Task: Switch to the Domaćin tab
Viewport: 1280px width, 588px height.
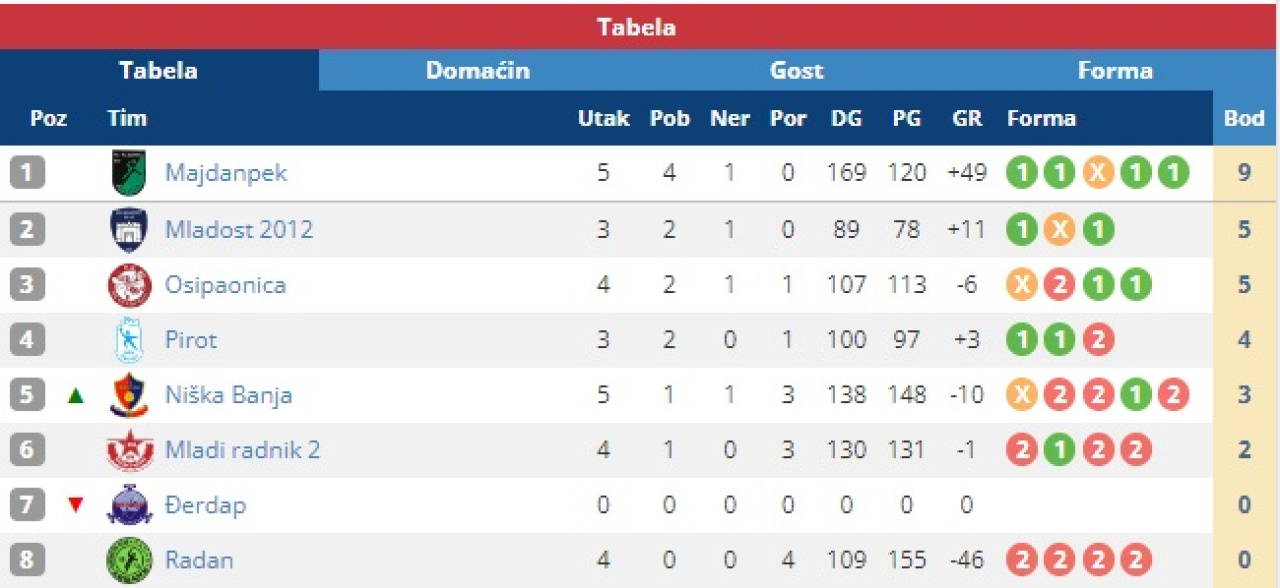Action: 477,71
